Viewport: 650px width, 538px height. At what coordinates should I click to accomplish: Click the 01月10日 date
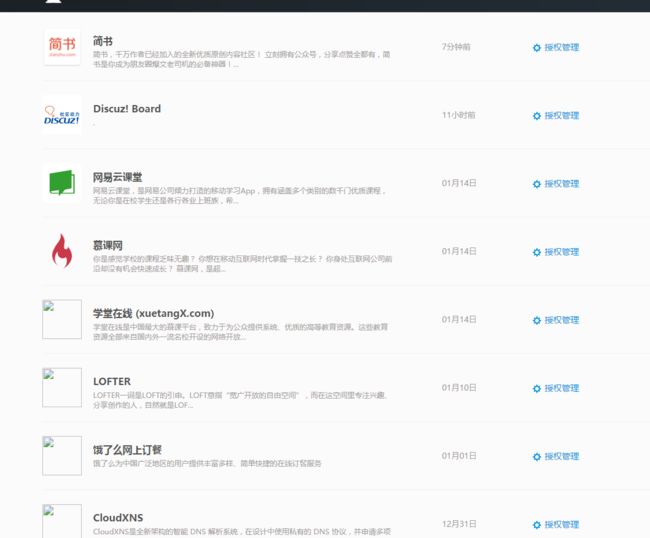[x=459, y=388]
